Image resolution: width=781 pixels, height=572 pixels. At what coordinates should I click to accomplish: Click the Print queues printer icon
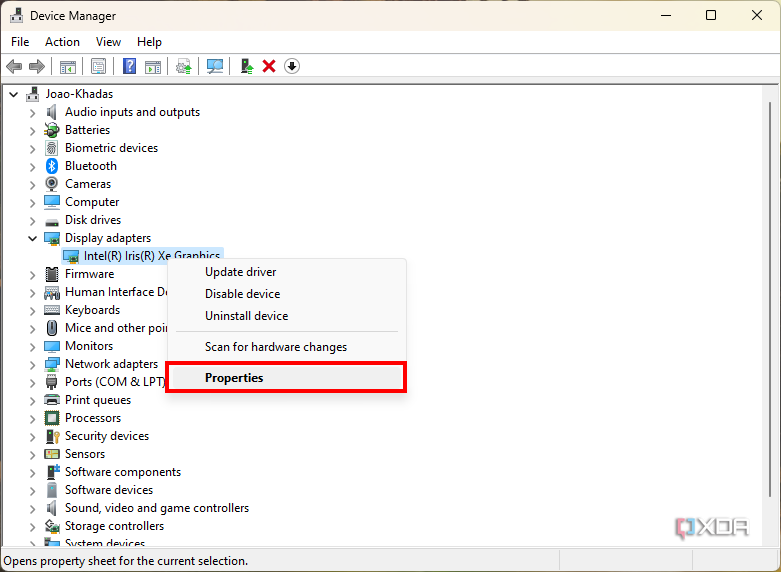52,400
